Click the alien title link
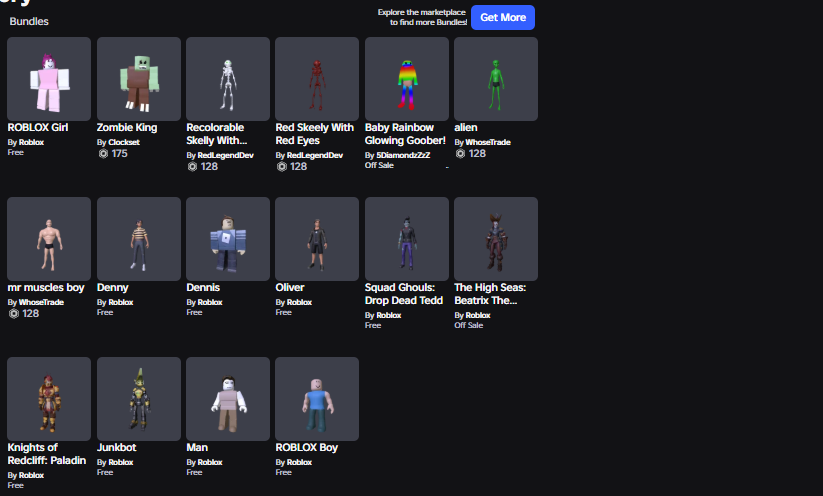The height and width of the screenshot is (496, 823). point(466,128)
